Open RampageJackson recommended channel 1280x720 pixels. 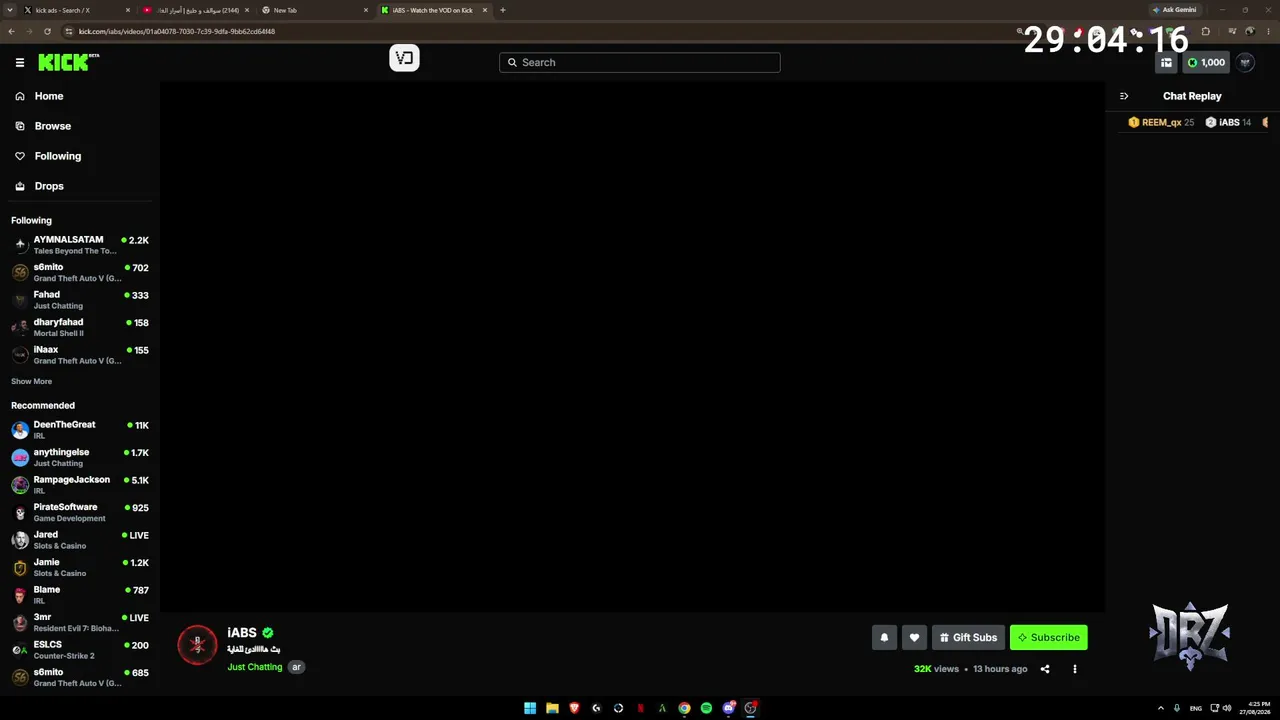click(x=80, y=485)
